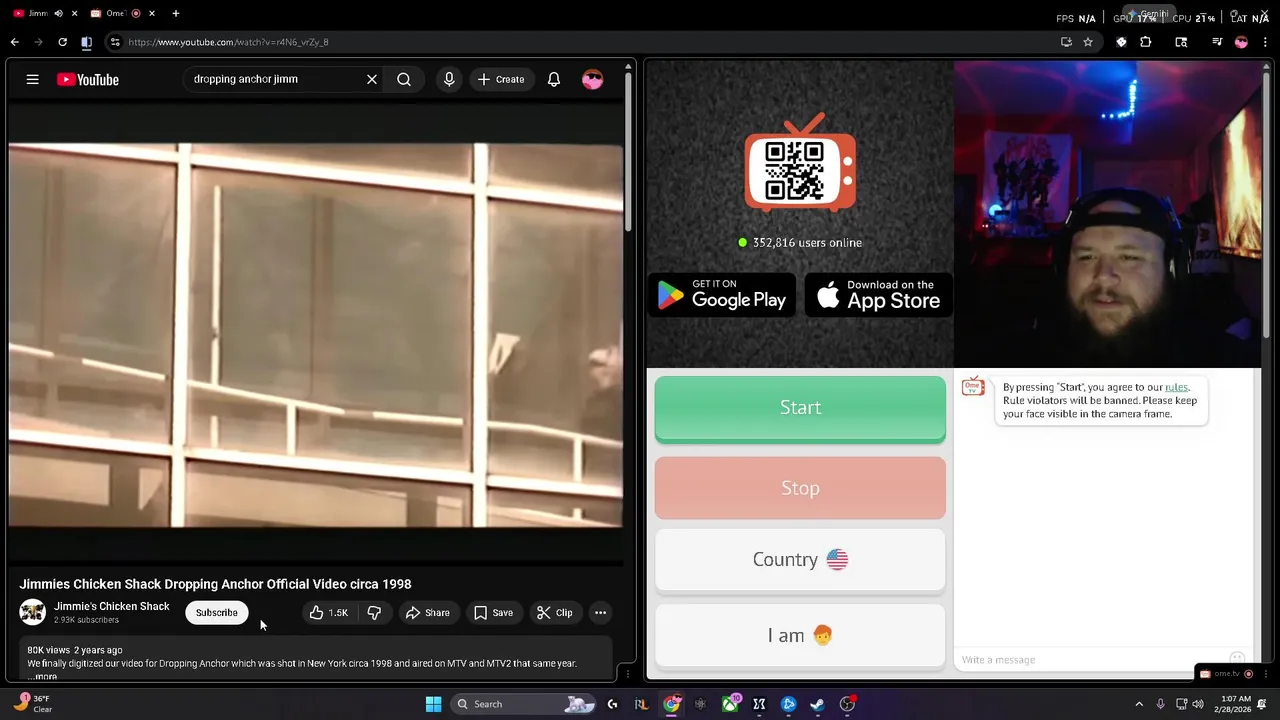Mute the Jimm YouTube tab audio

[58, 13]
